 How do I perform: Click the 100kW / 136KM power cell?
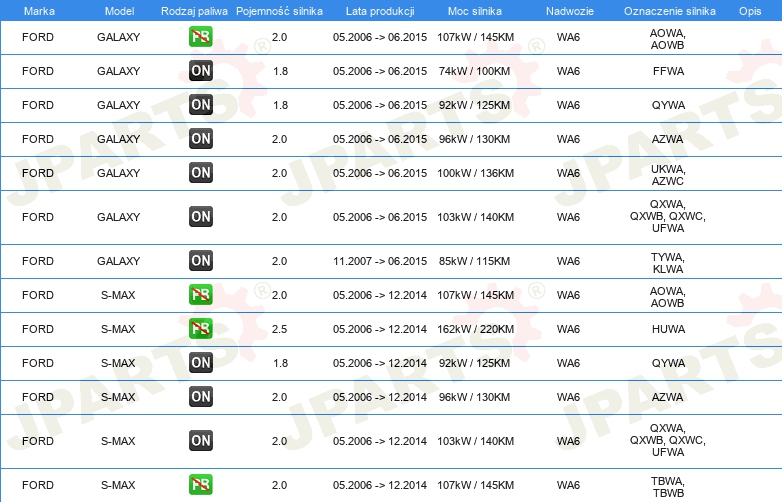(475, 173)
